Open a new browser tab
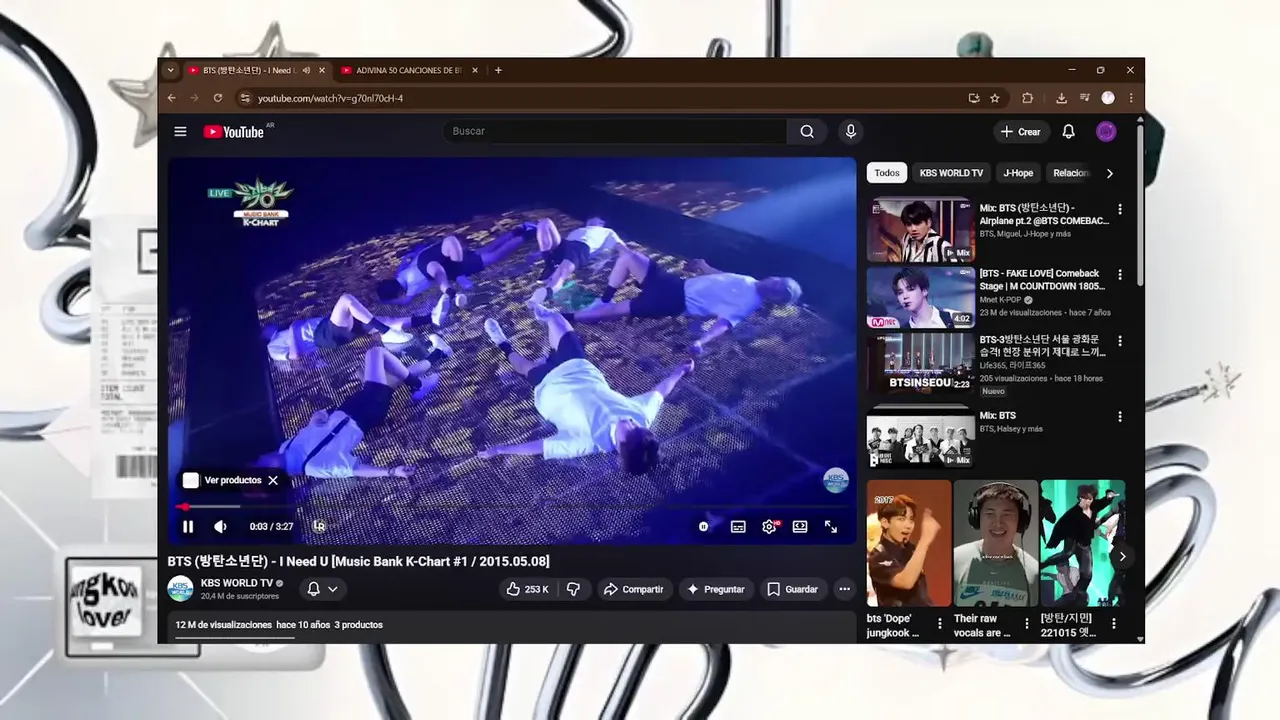The image size is (1280, 720). (498, 70)
